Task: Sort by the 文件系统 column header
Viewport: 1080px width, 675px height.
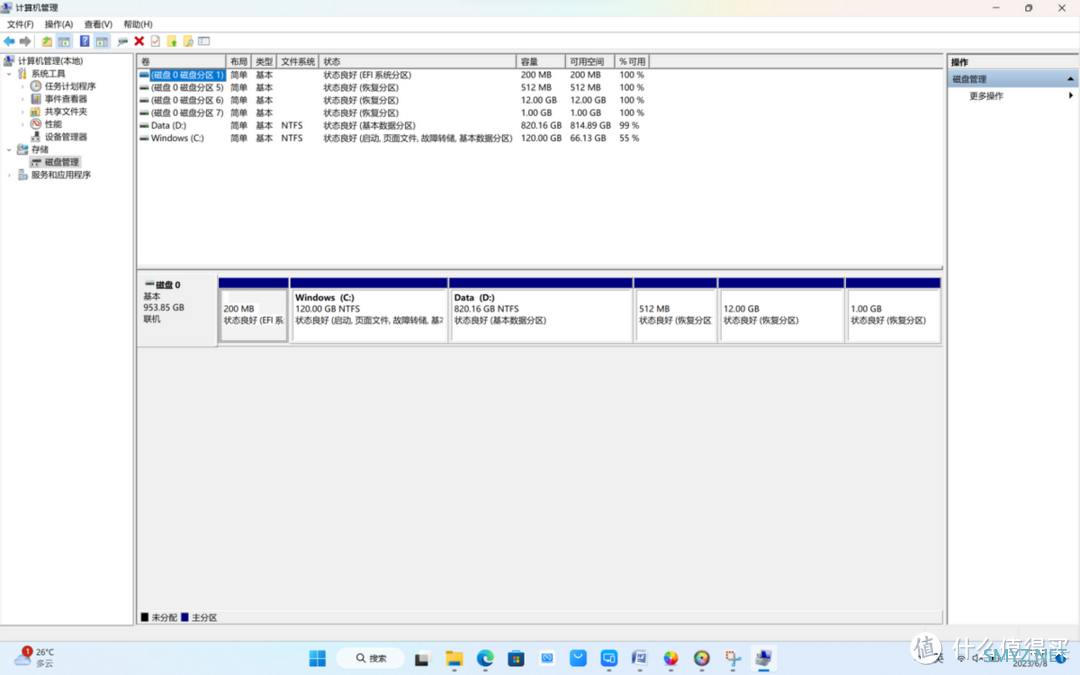Action: [x=298, y=61]
